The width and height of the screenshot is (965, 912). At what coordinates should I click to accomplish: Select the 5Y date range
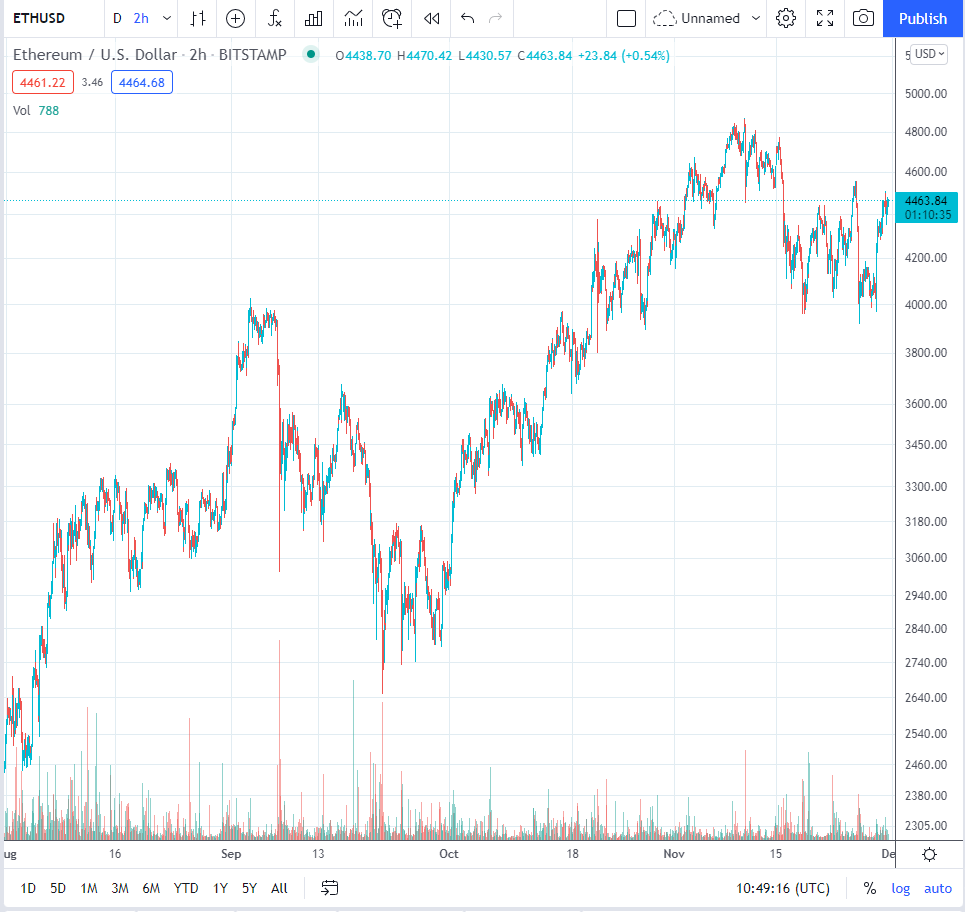(x=249, y=888)
